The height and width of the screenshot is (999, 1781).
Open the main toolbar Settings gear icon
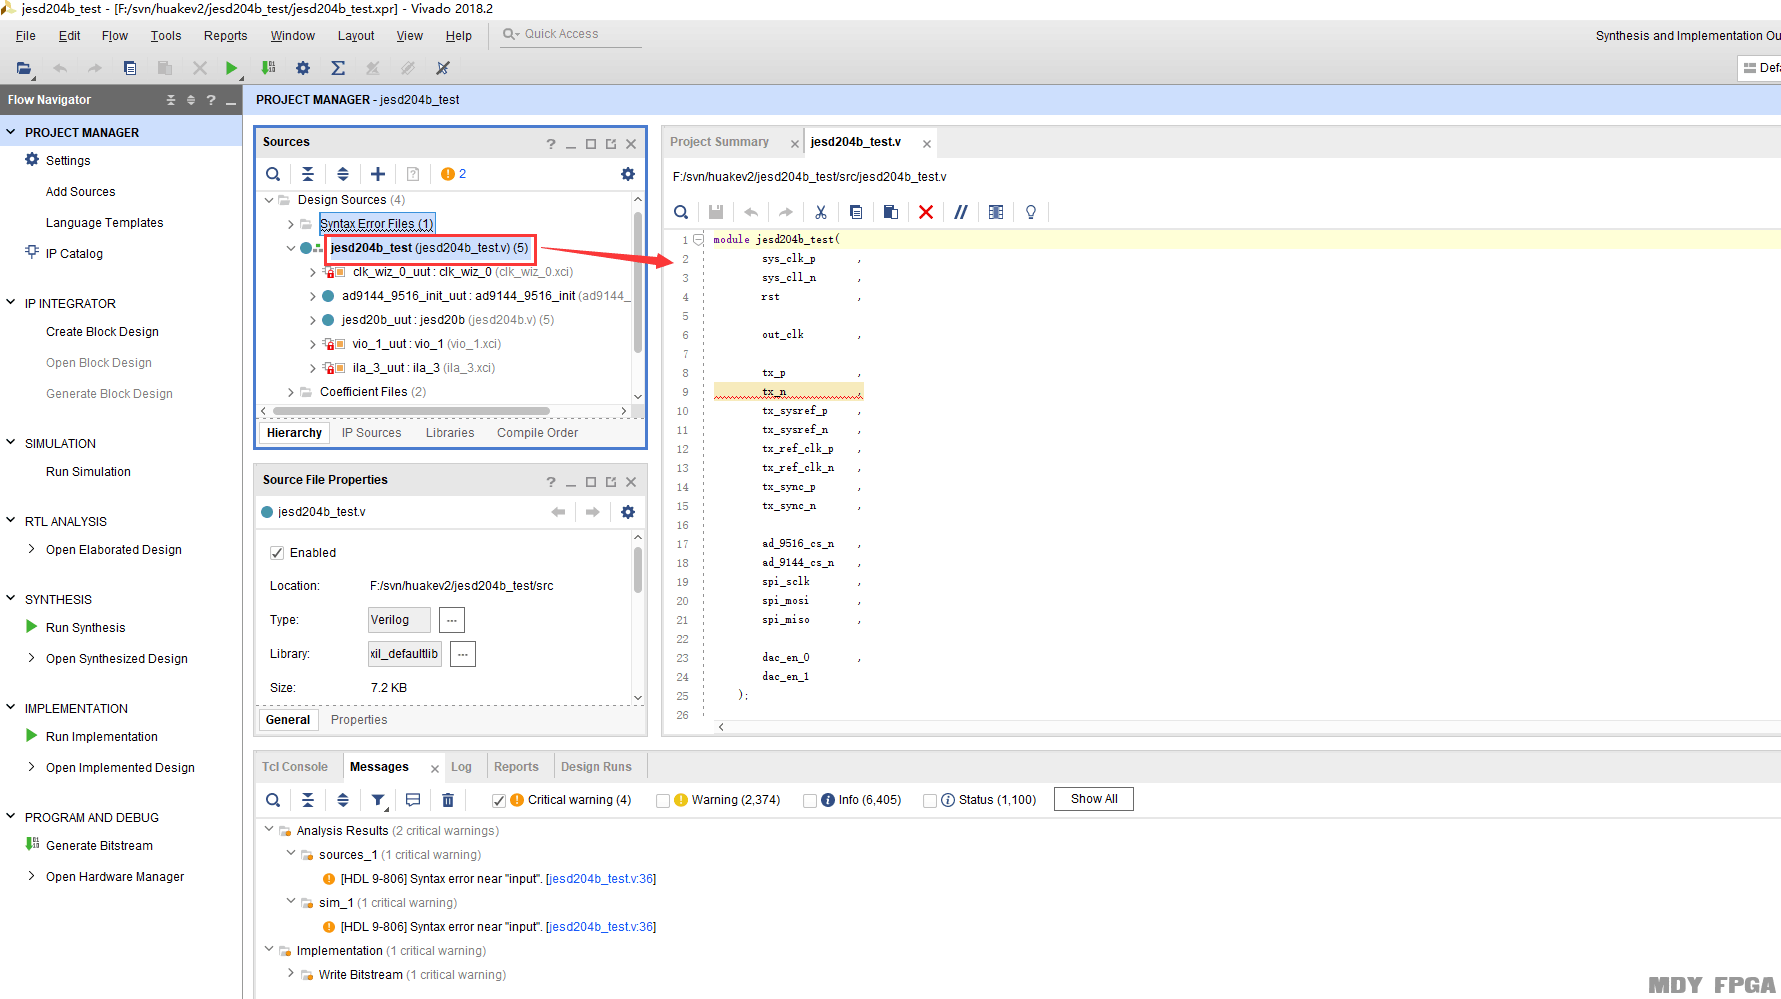[x=303, y=68]
